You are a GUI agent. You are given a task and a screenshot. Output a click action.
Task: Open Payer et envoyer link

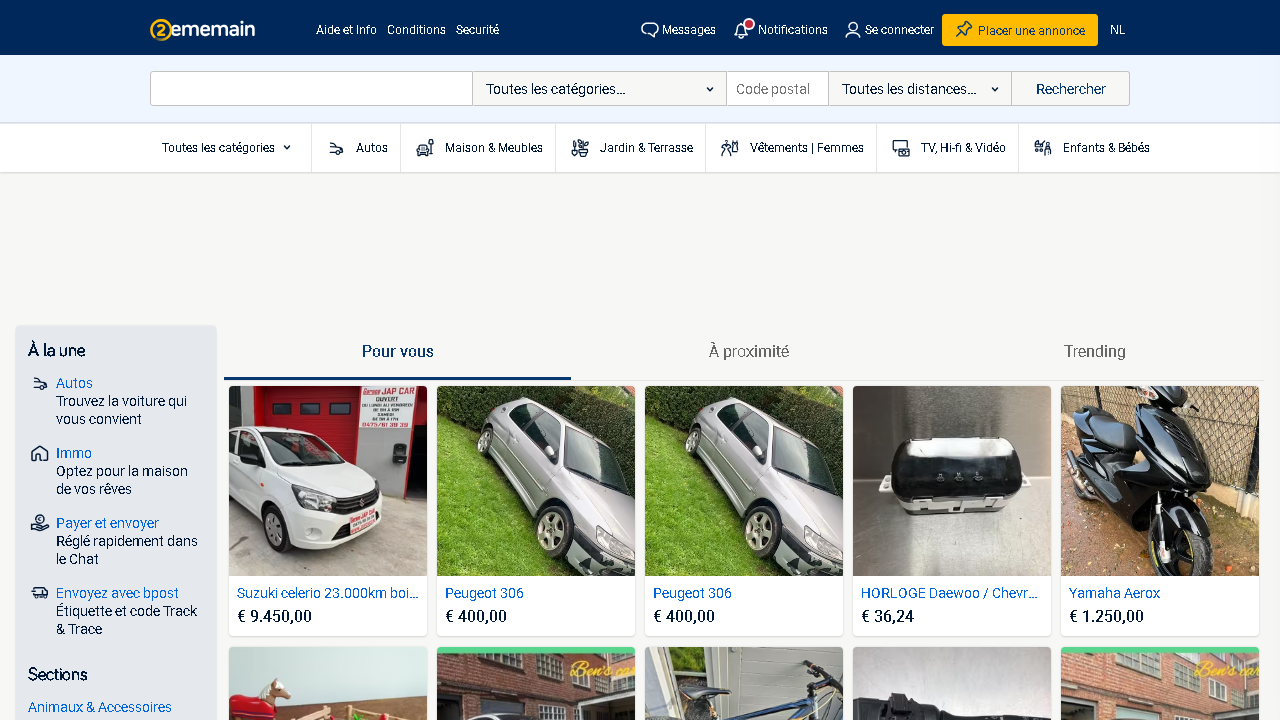[107, 523]
